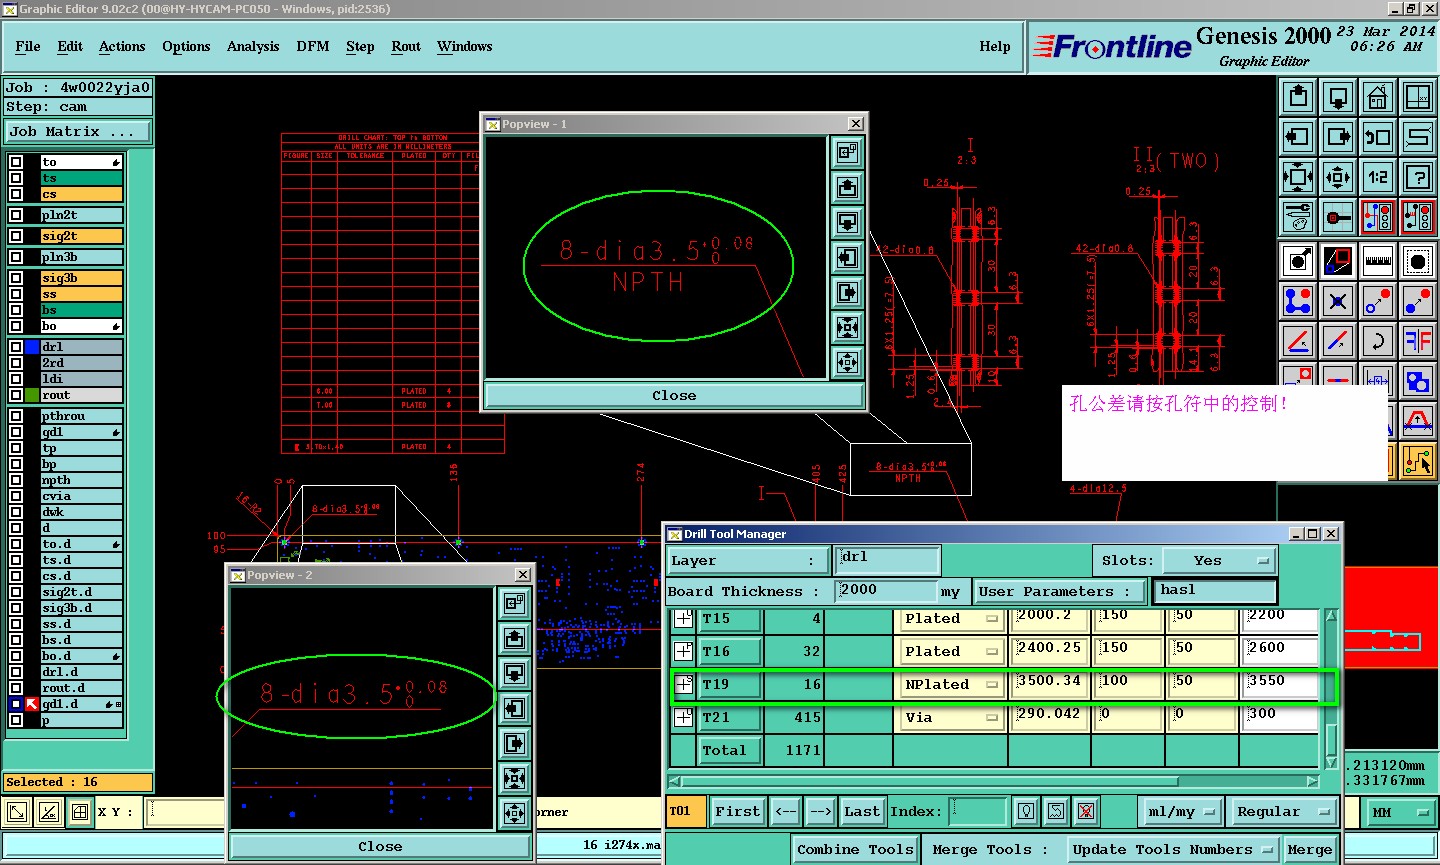Screen dimensions: 1440x865
Task: Click the Last navigation button
Action: 862,811
